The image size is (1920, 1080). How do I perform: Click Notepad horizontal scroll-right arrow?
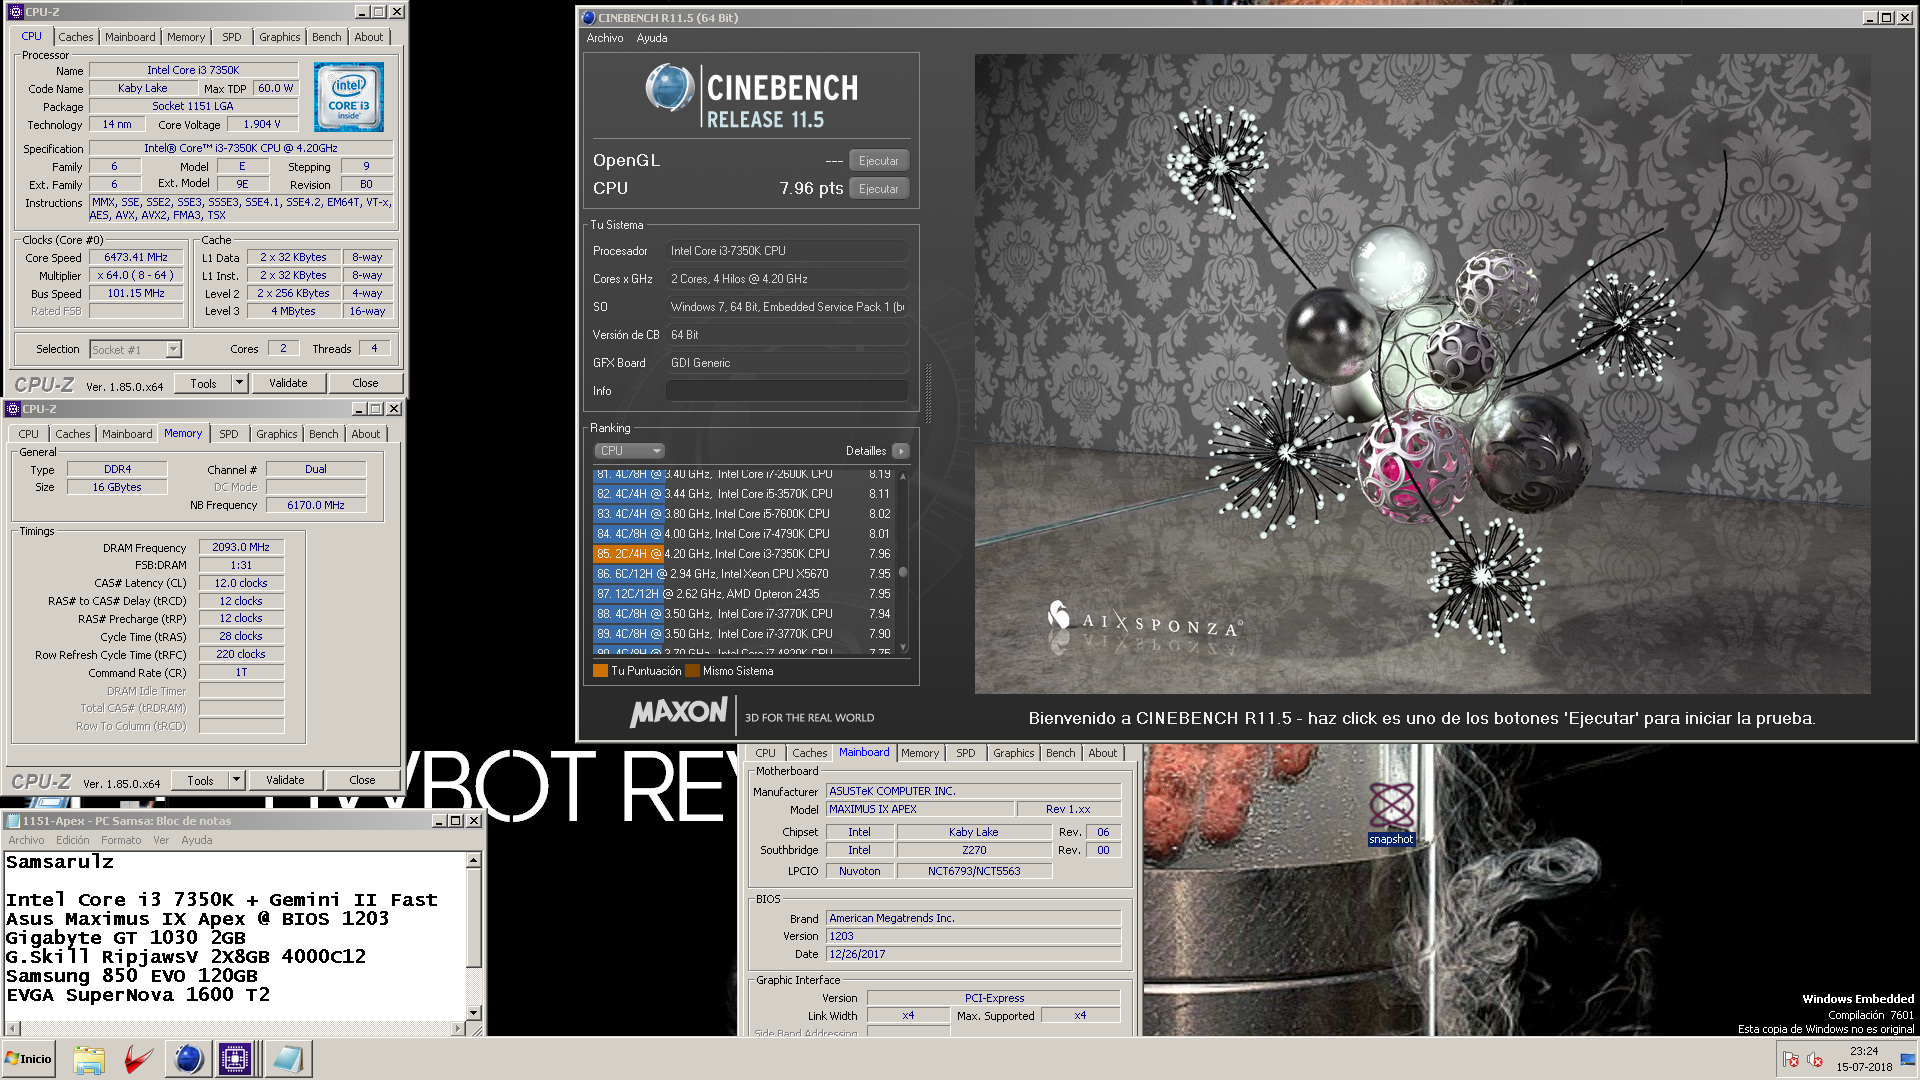point(458,1028)
